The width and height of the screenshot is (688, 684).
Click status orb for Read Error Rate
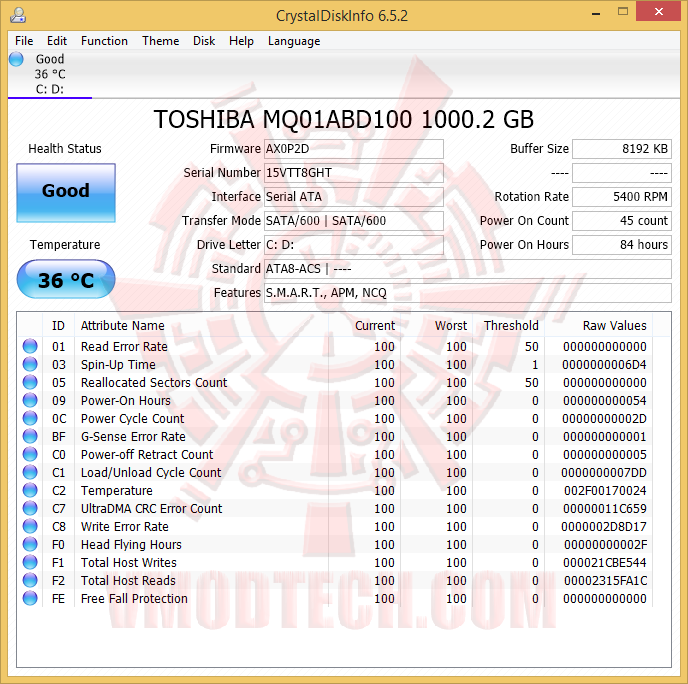coord(30,346)
